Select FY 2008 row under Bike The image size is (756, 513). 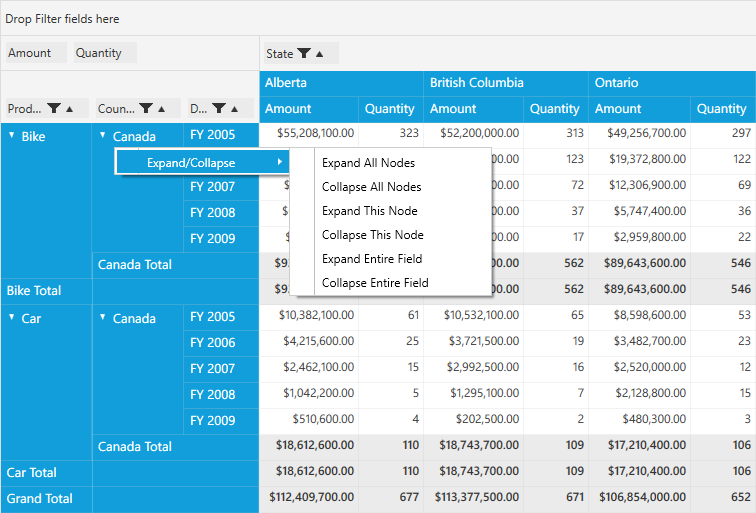(x=221, y=213)
